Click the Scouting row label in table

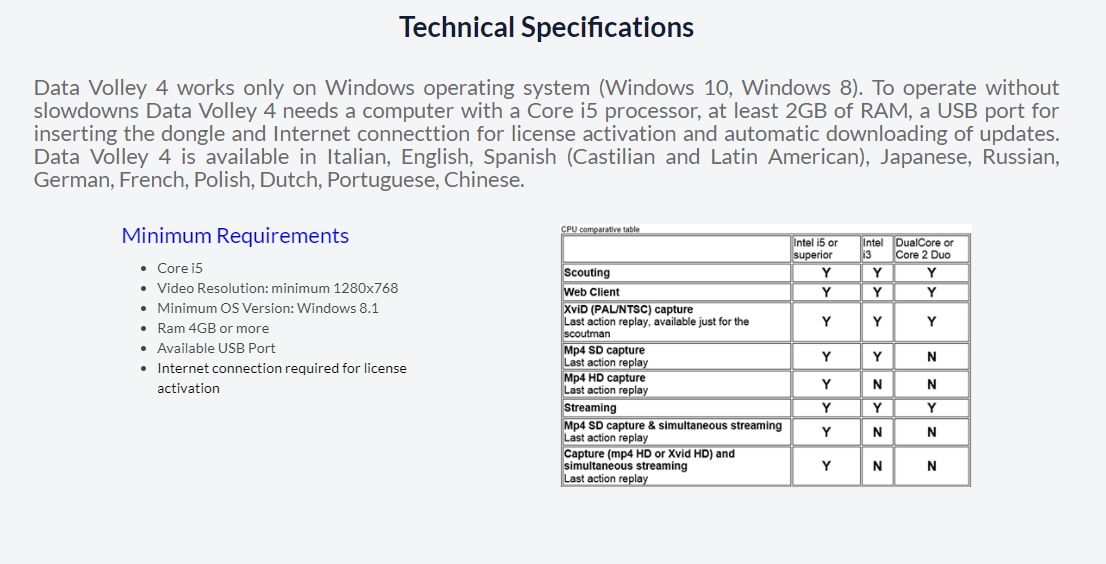[587, 273]
